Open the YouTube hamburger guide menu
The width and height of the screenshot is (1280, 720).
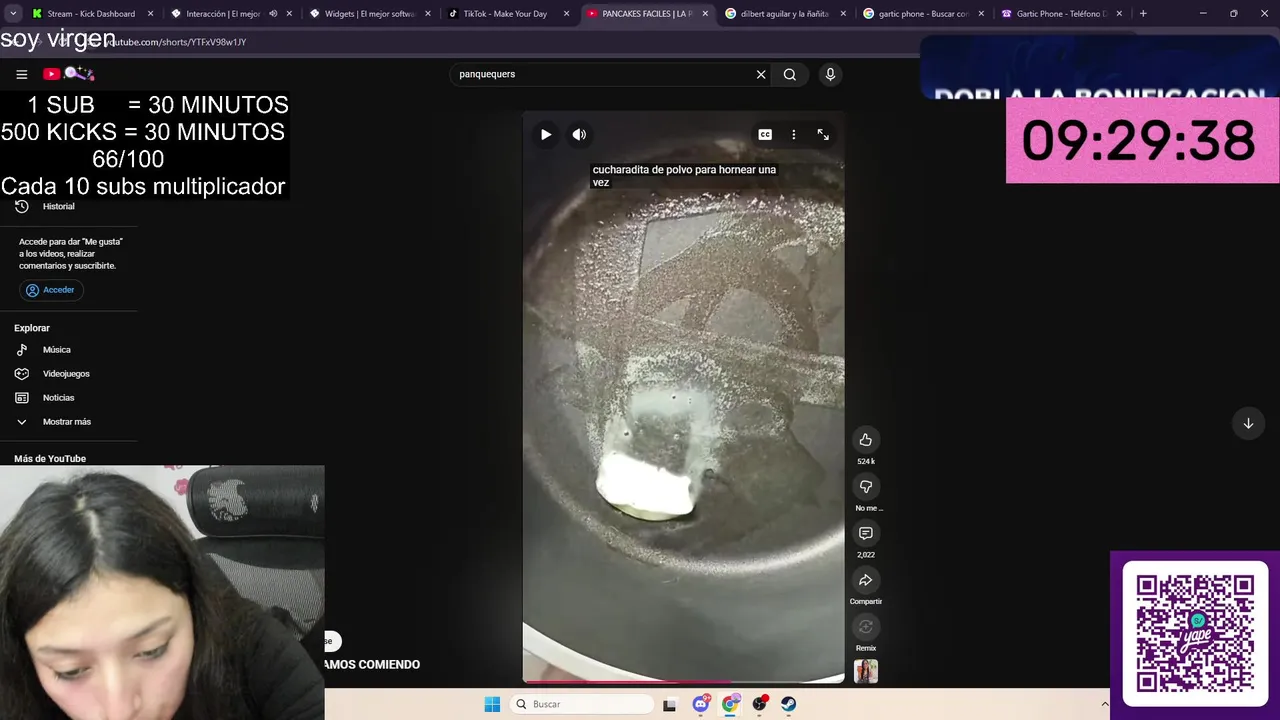(21, 74)
